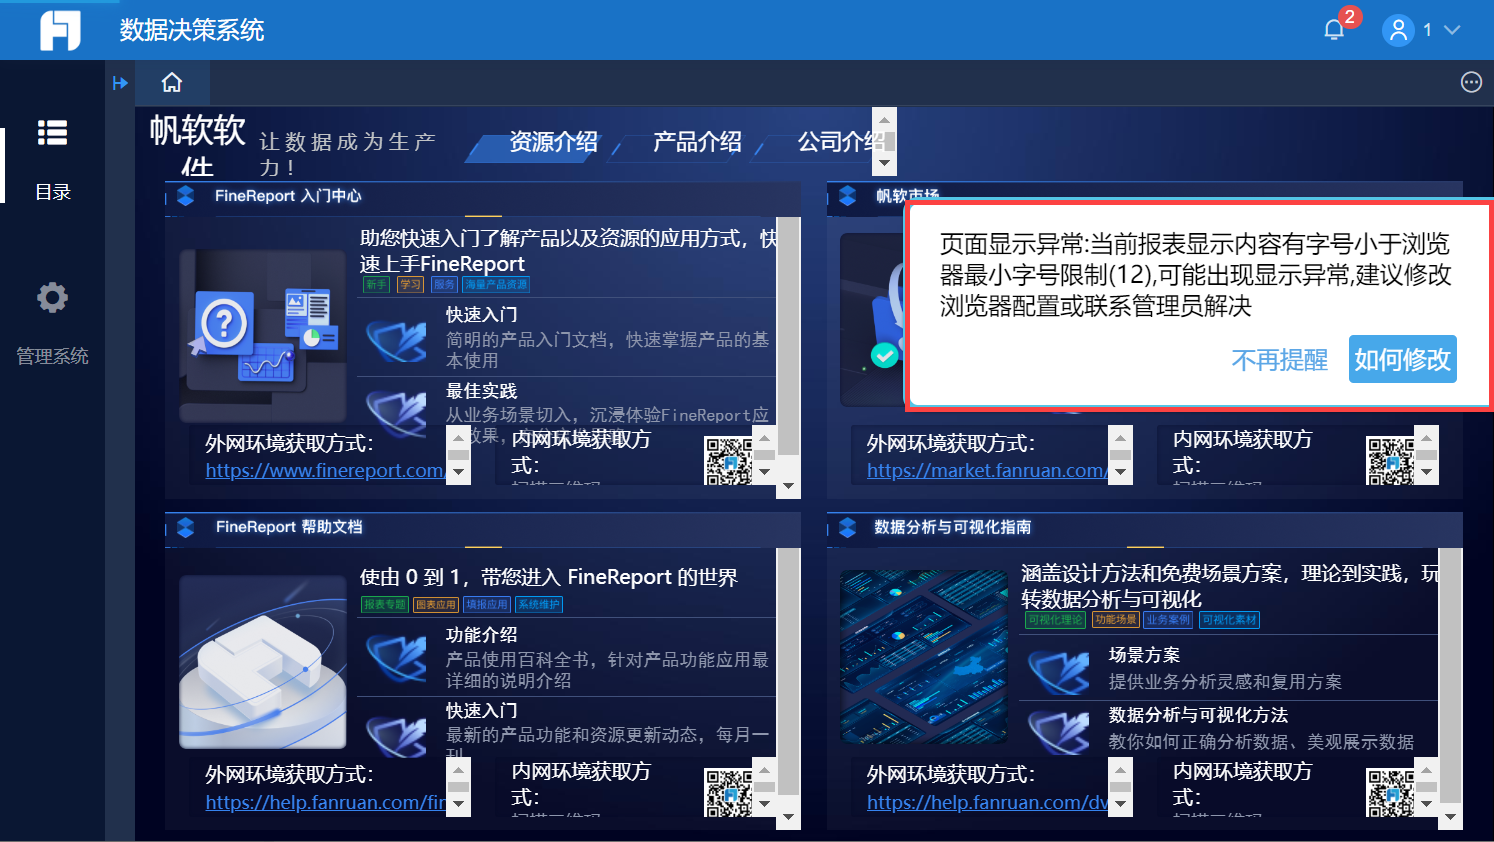Select the 服务 tag
The image size is (1494, 842).
444,284
